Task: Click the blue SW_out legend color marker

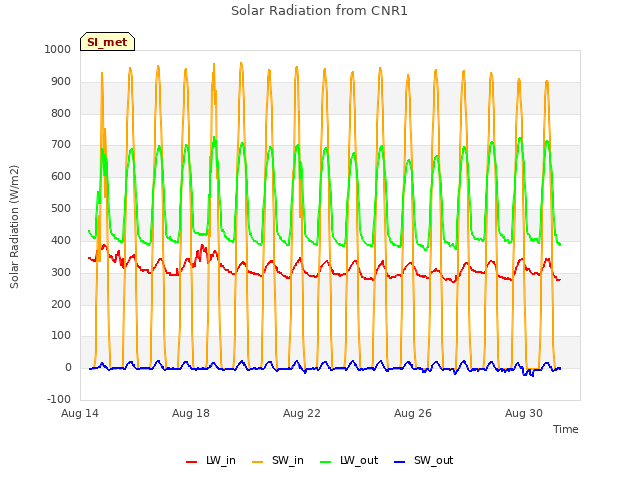Action: pyautogui.click(x=399, y=462)
